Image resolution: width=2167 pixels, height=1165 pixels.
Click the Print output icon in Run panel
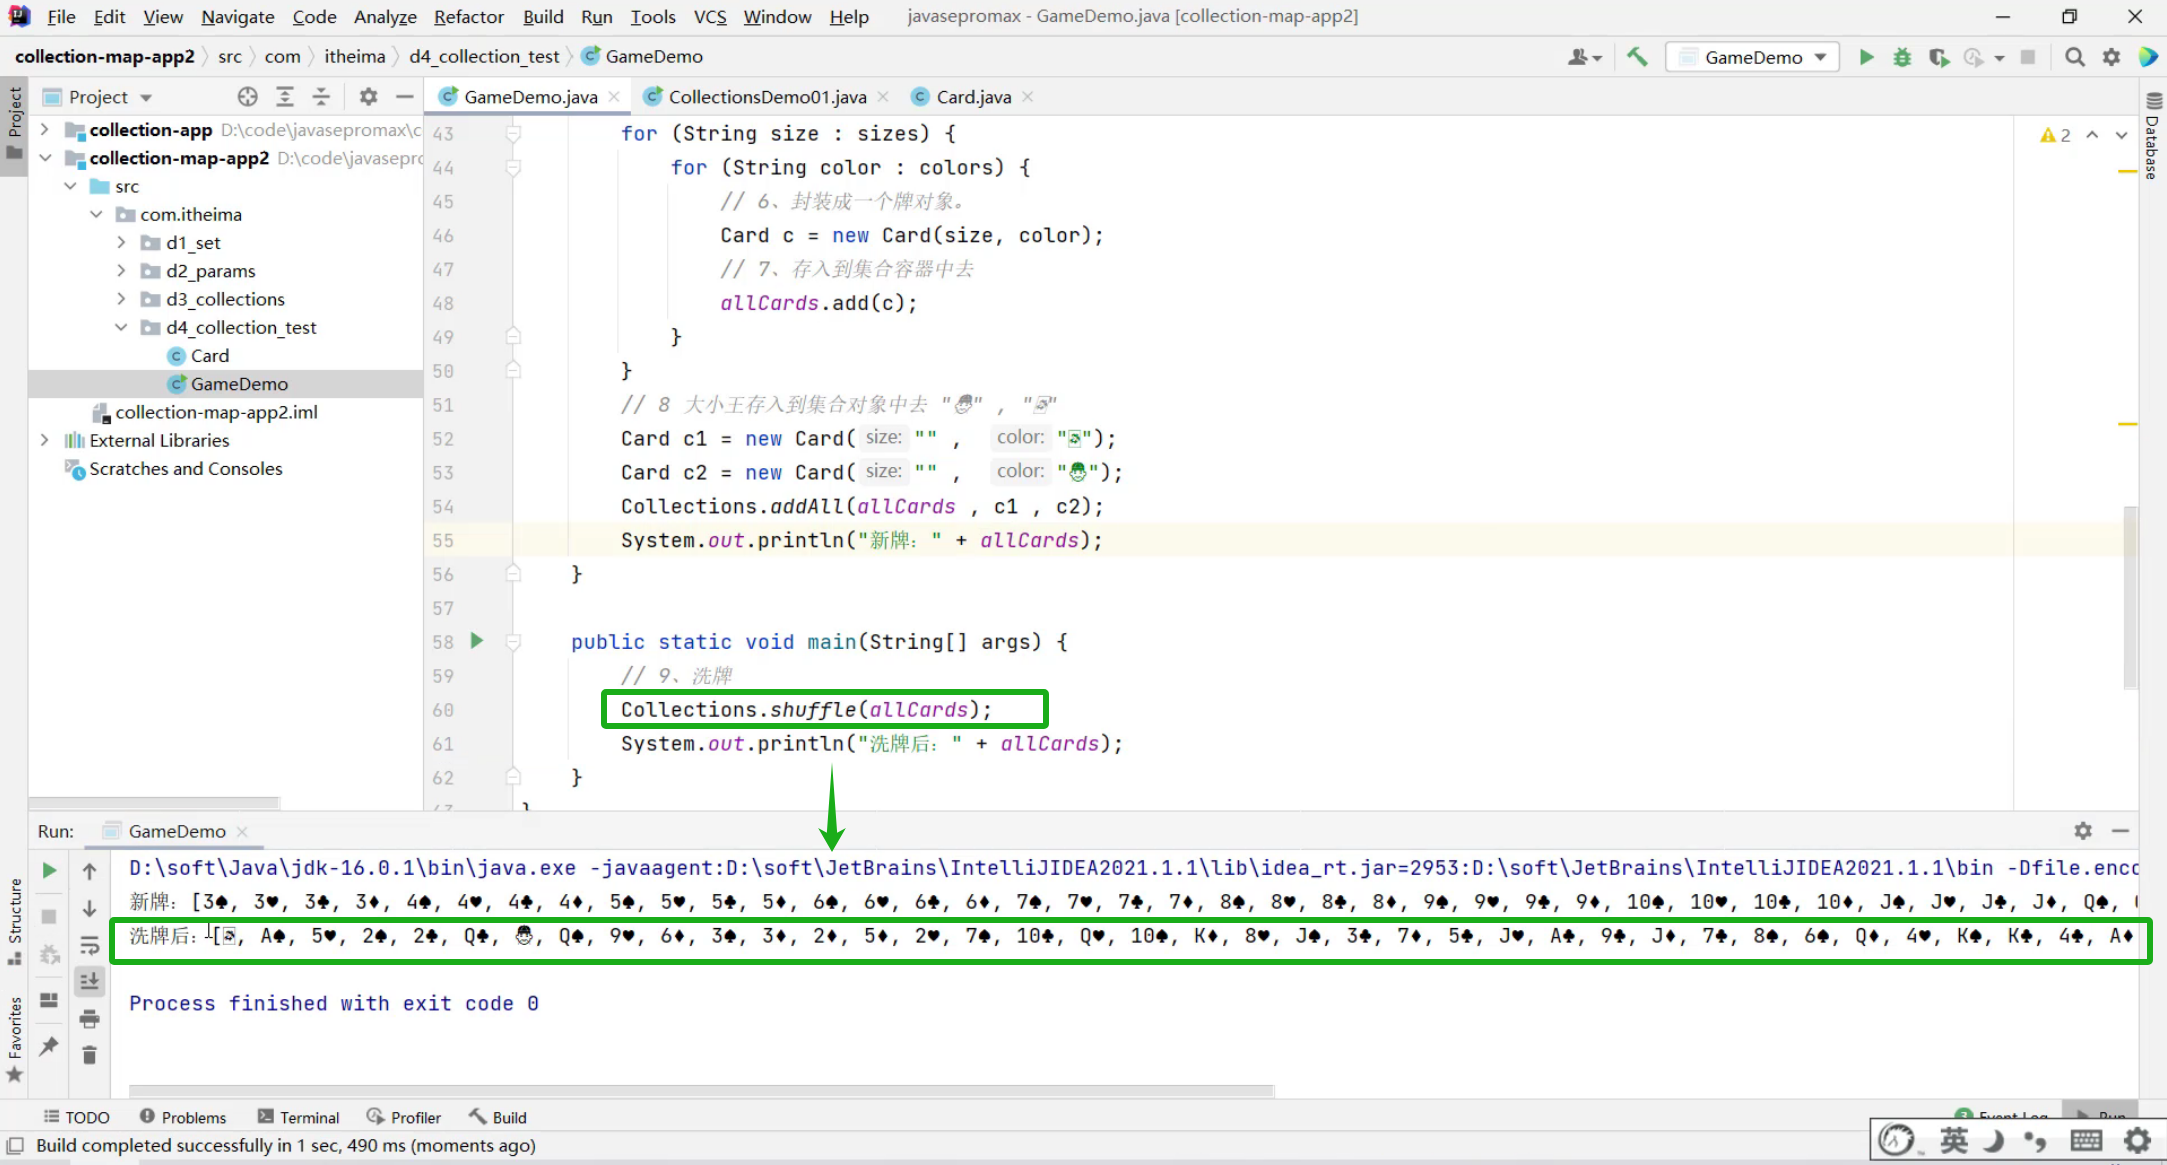[89, 1019]
